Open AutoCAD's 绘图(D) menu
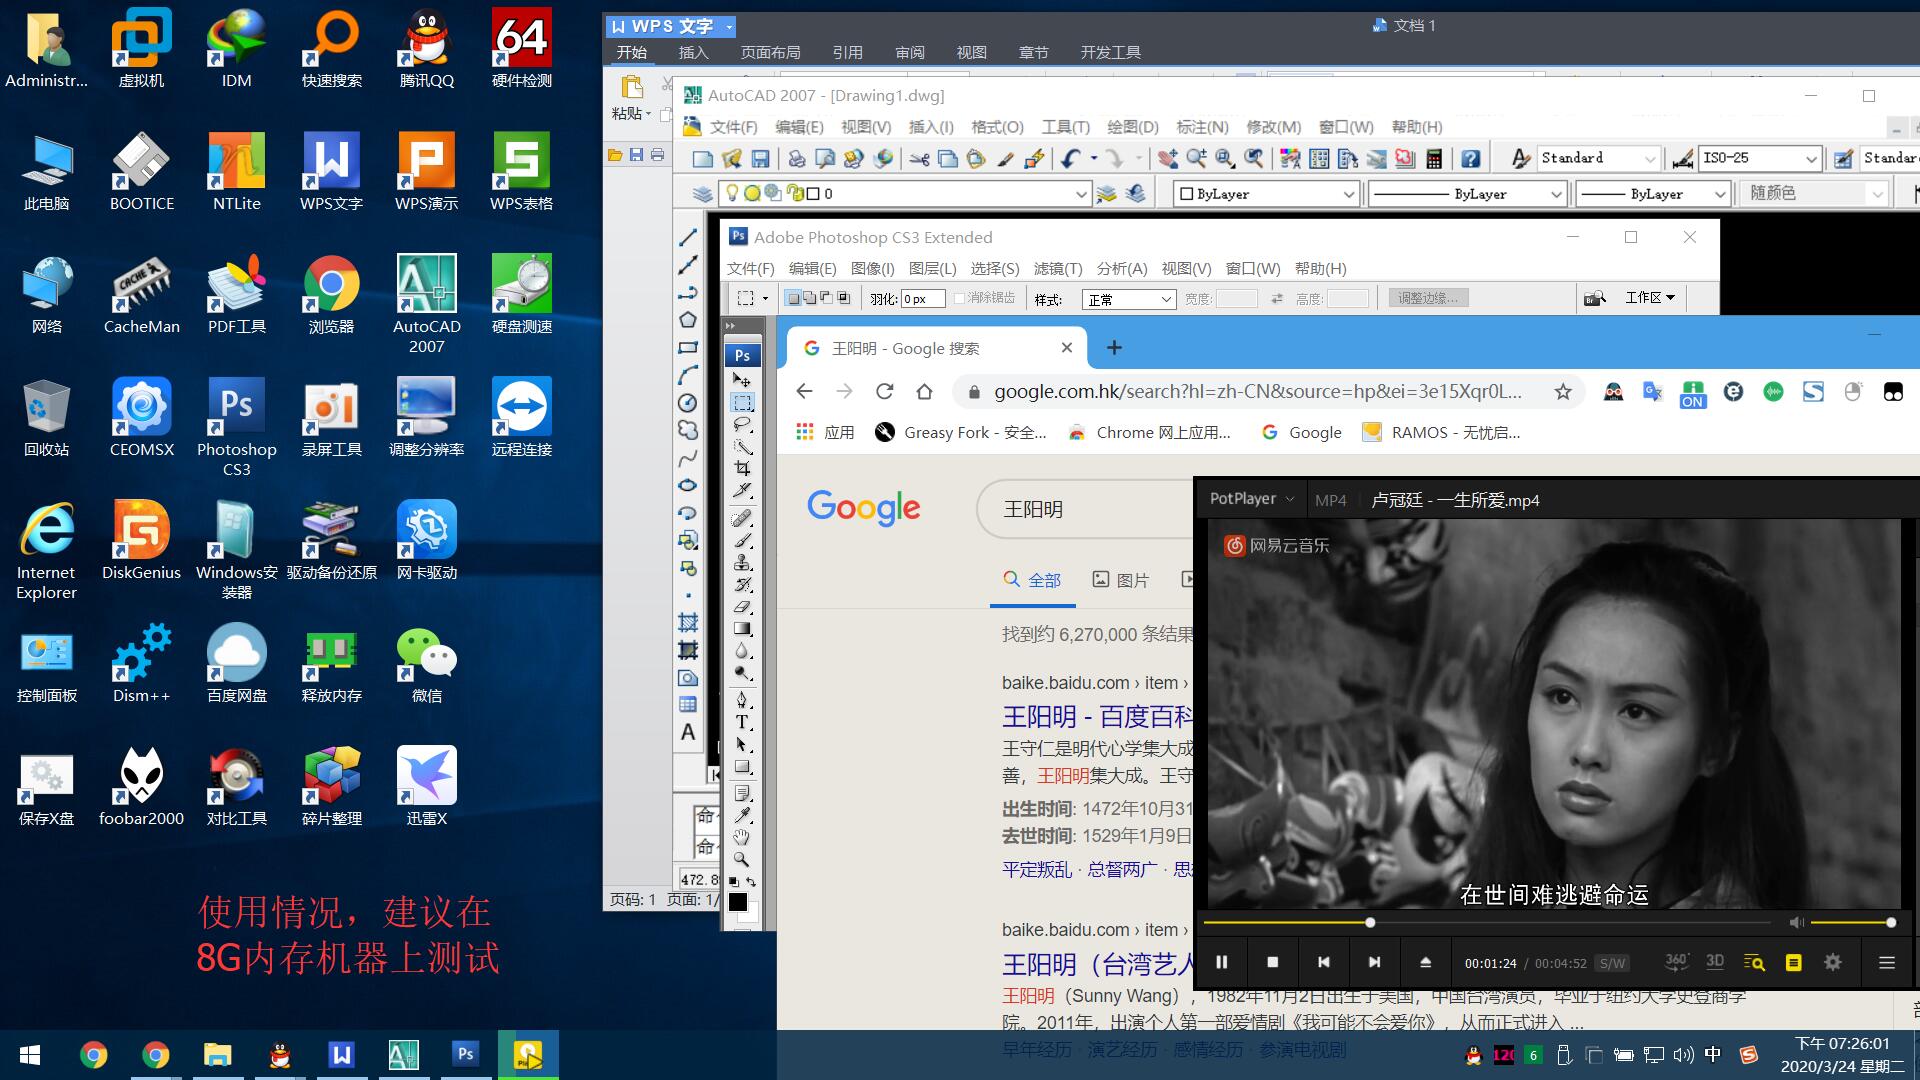 pos(1132,127)
